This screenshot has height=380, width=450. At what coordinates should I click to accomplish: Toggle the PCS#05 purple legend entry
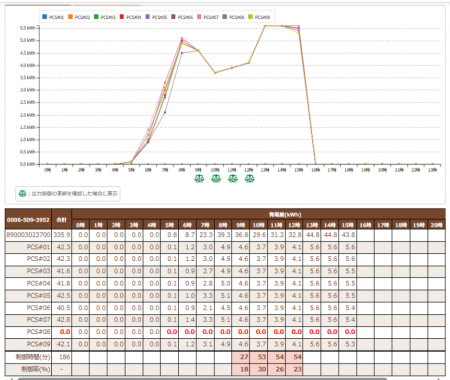coord(156,17)
